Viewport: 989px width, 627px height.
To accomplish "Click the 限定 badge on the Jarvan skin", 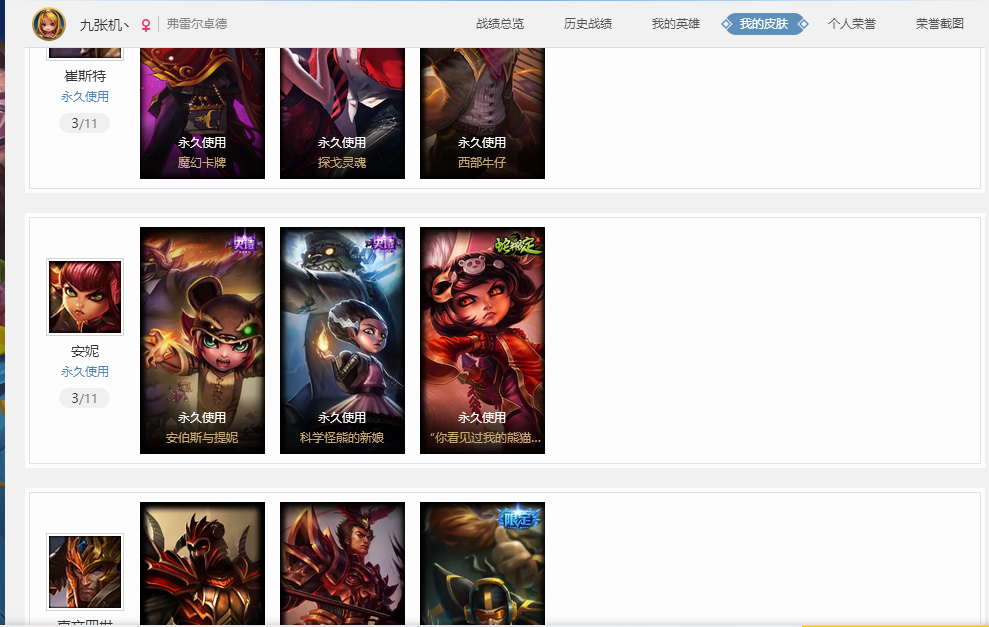I will click(519, 519).
